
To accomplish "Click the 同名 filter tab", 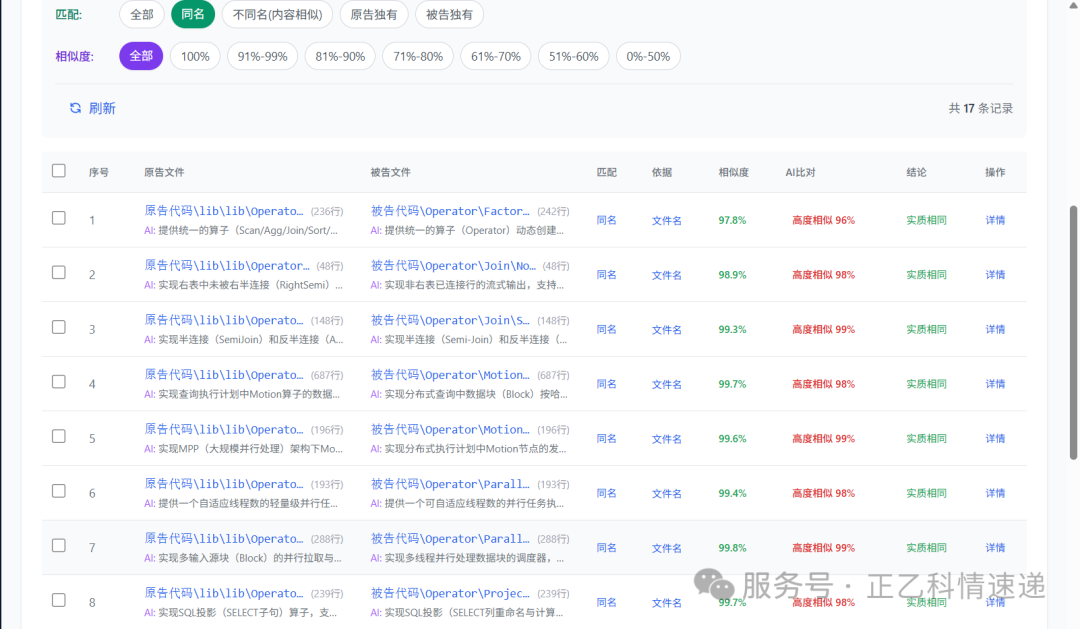I will [x=192, y=15].
